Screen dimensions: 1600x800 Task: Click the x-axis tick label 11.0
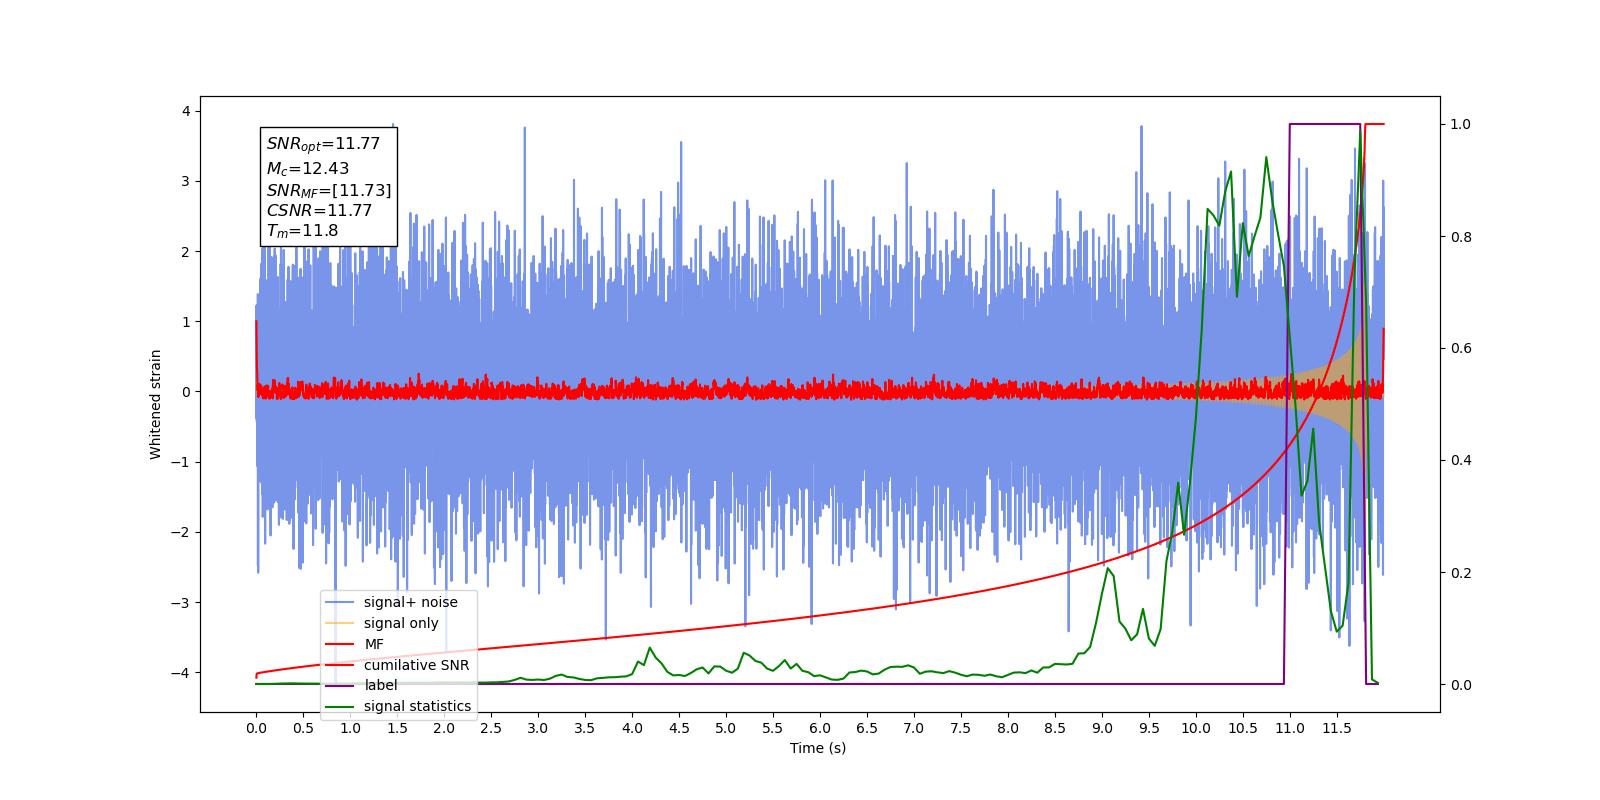click(1290, 728)
